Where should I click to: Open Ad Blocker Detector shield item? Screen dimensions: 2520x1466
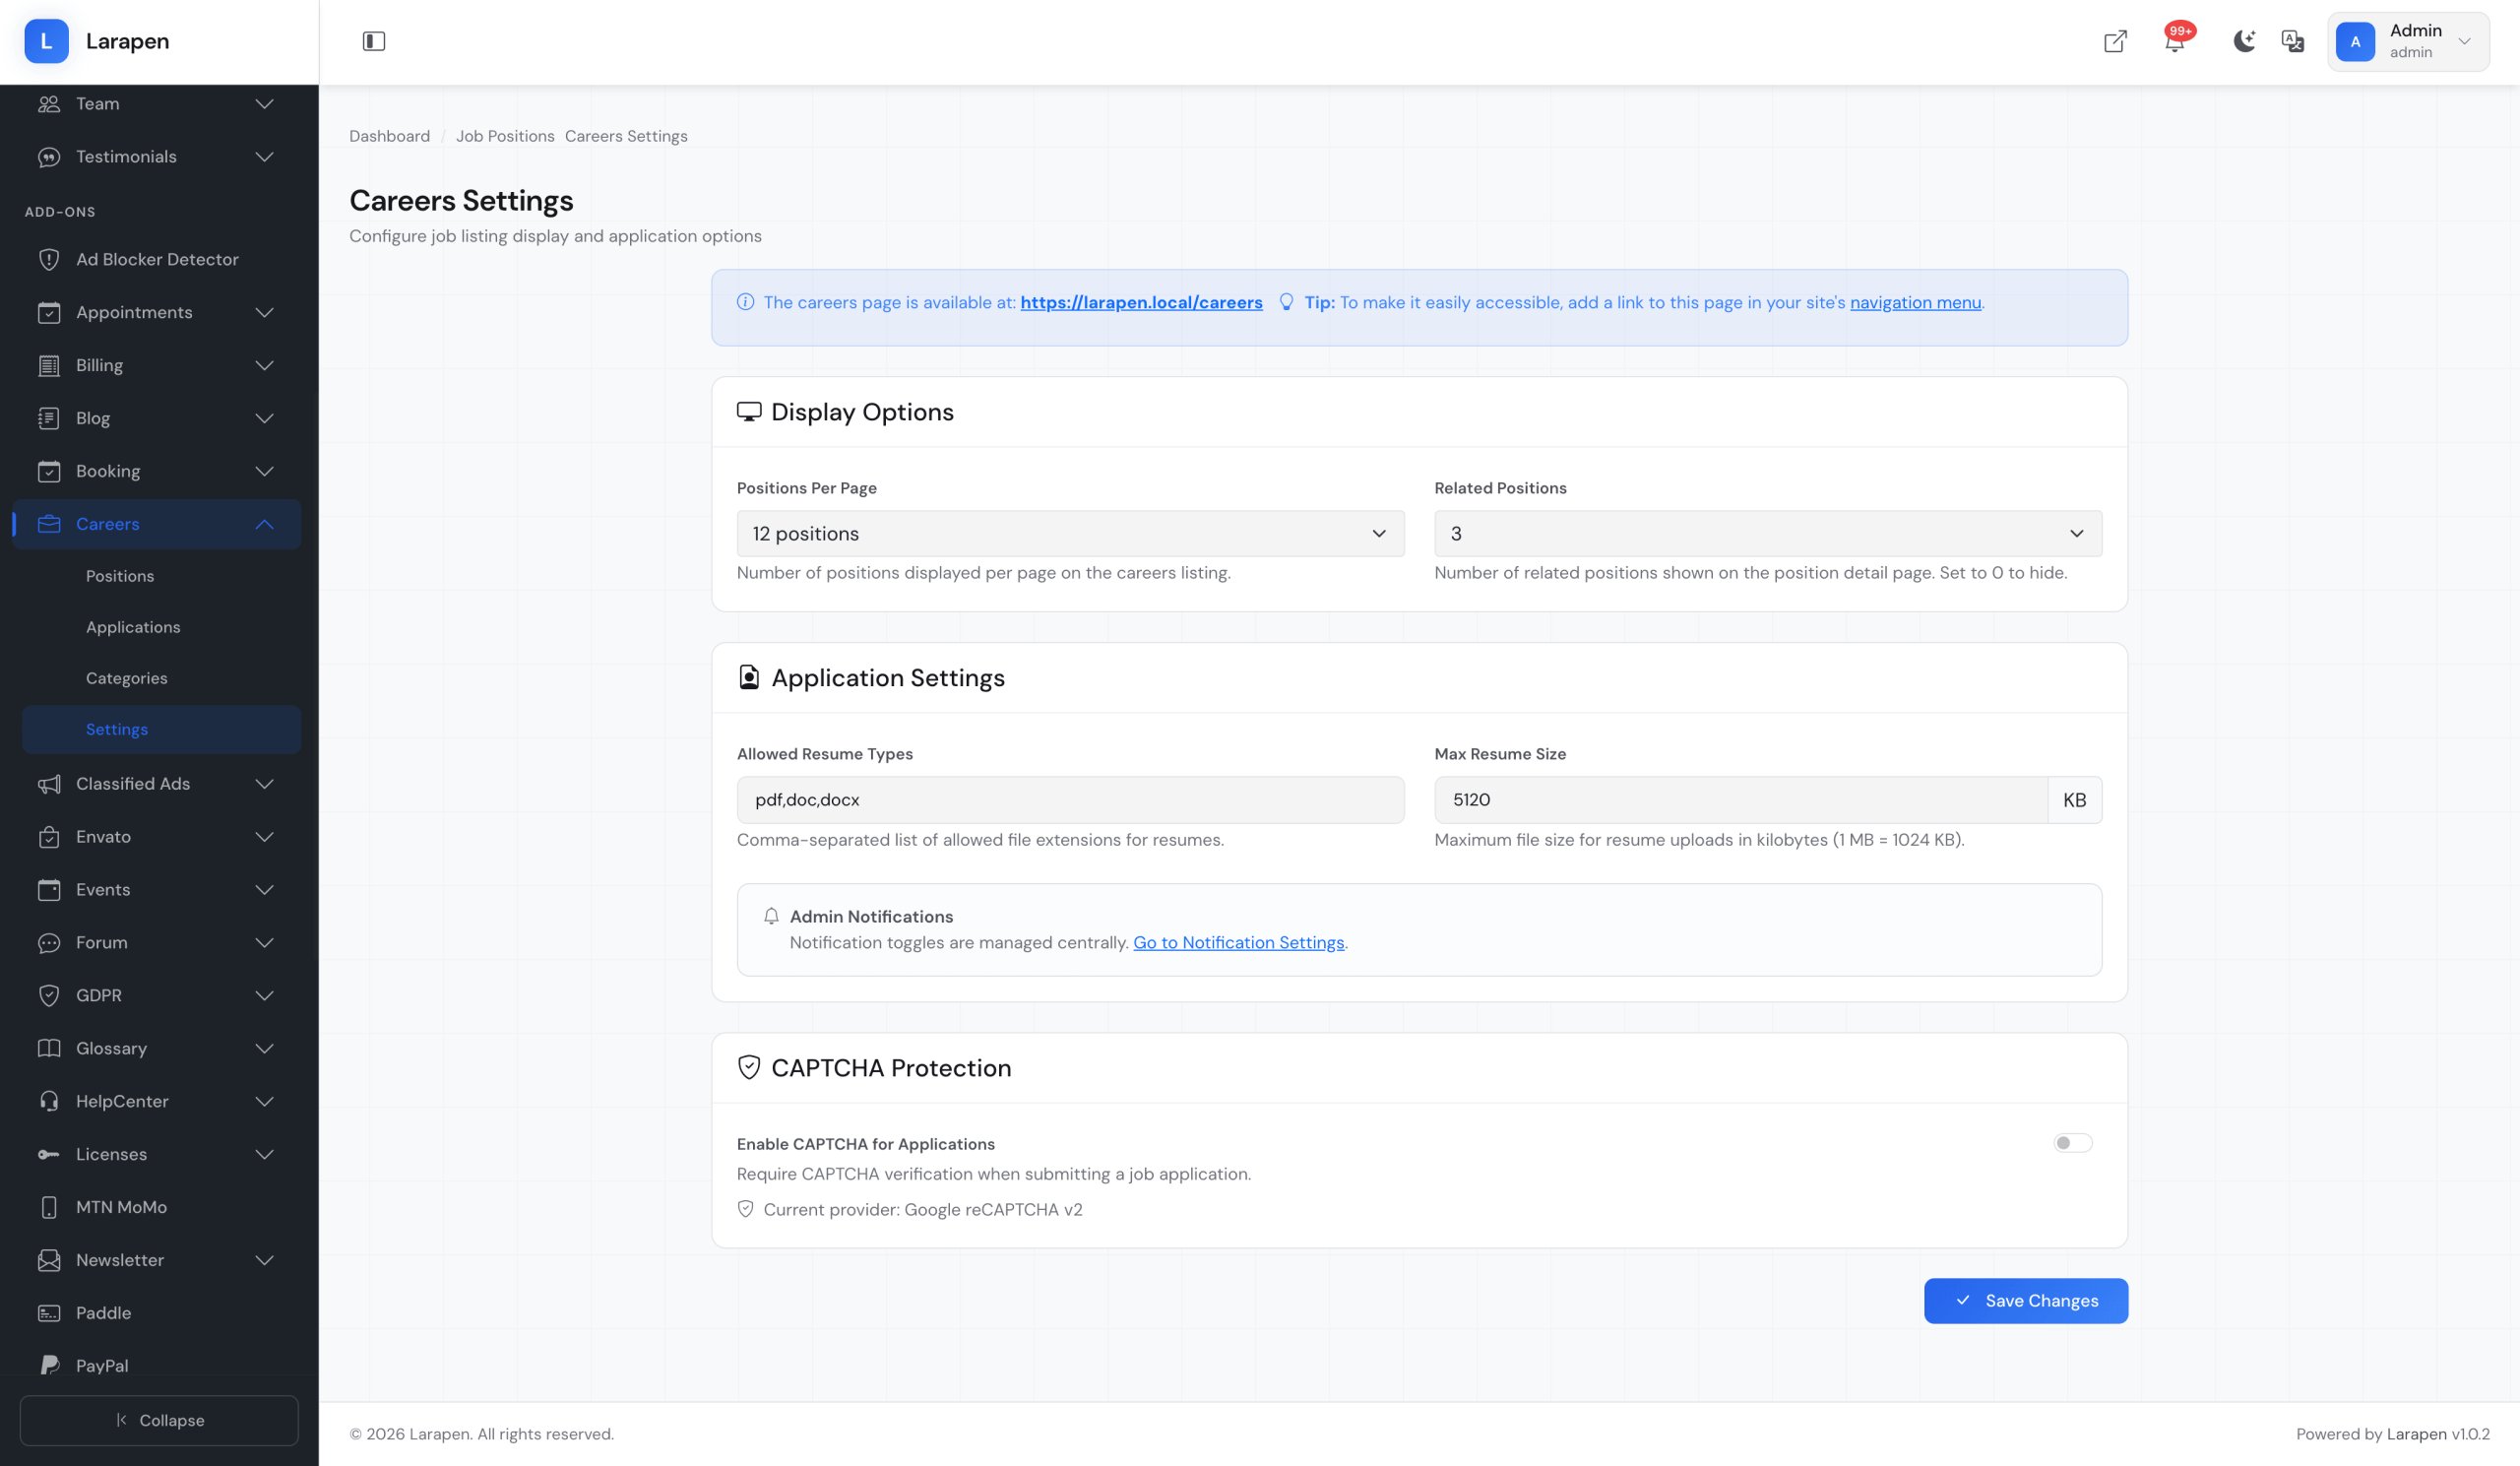[x=157, y=259]
